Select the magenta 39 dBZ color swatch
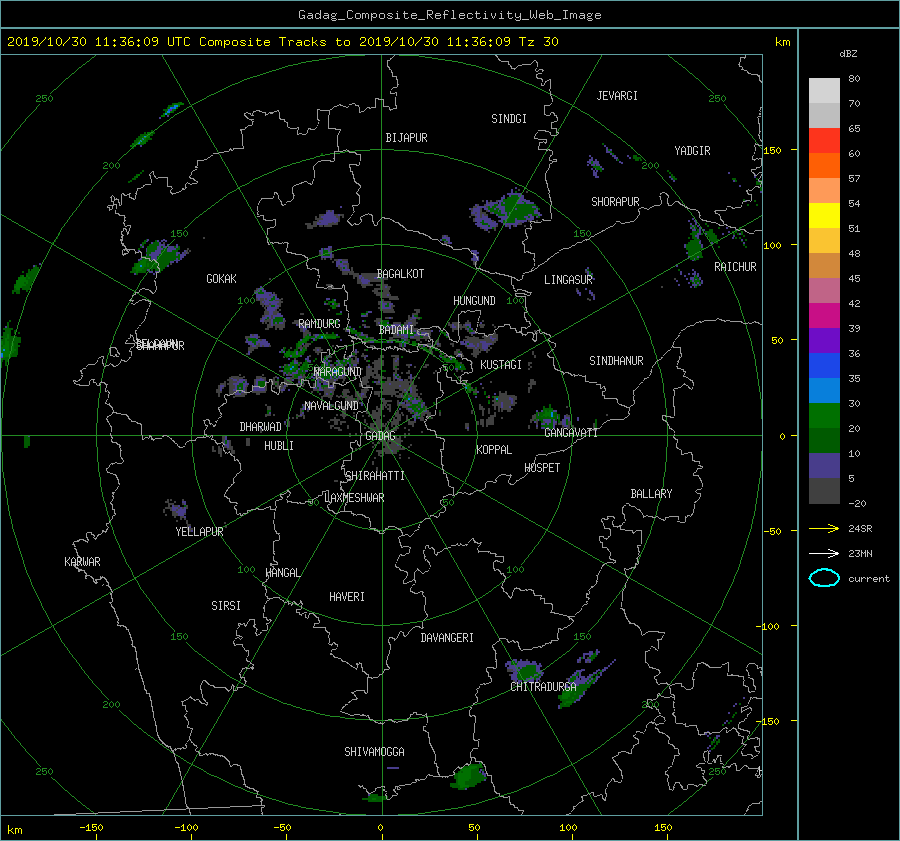Image resolution: width=900 pixels, height=841 pixels. pyautogui.click(x=824, y=315)
